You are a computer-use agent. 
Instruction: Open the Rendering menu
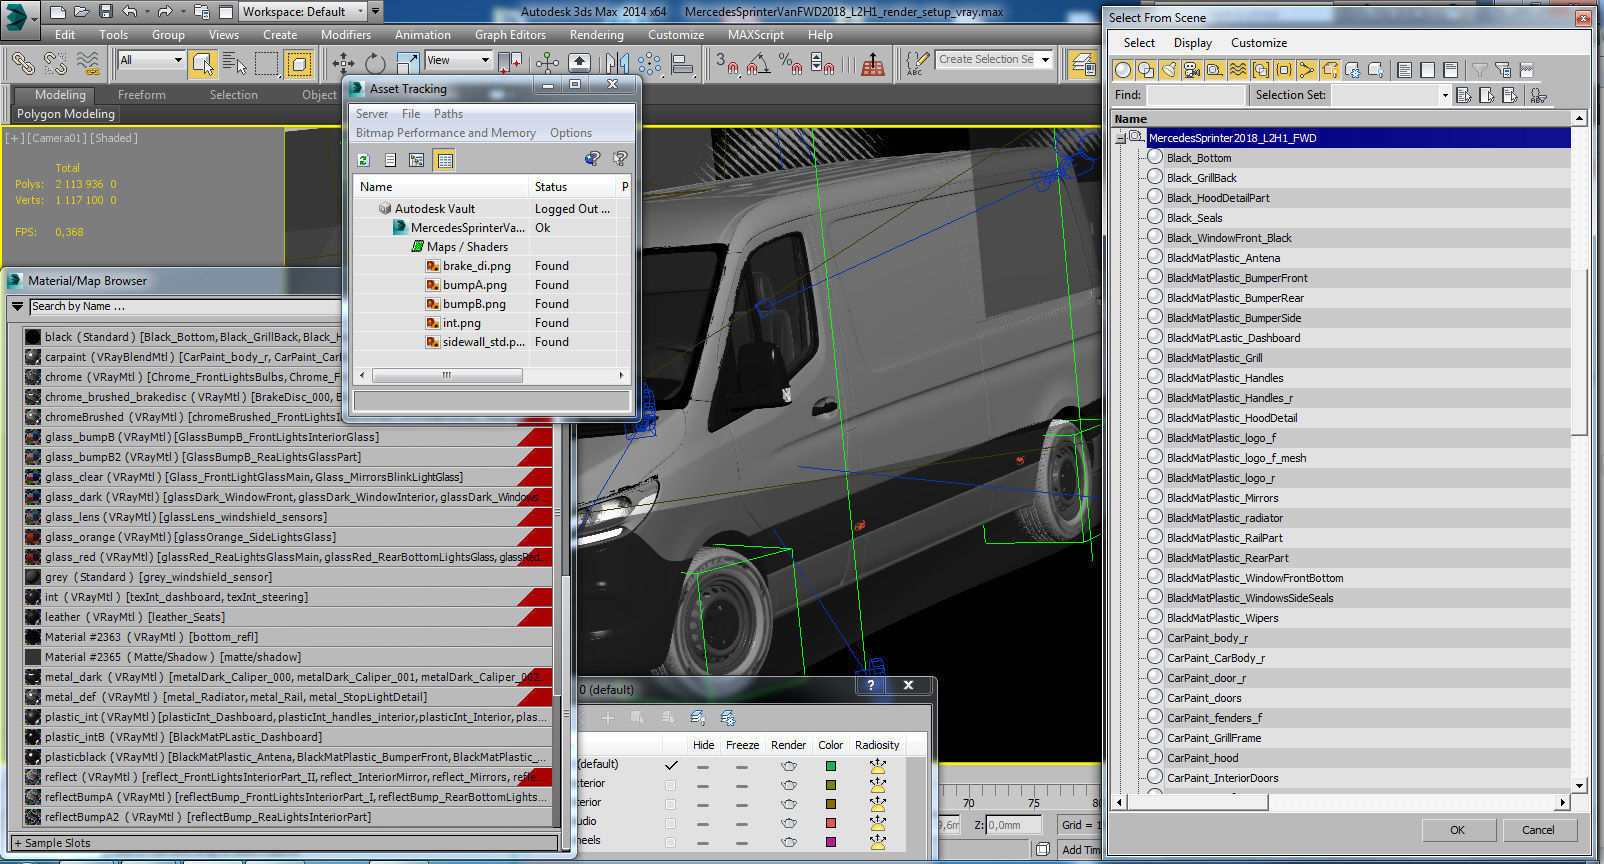[597, 35]
